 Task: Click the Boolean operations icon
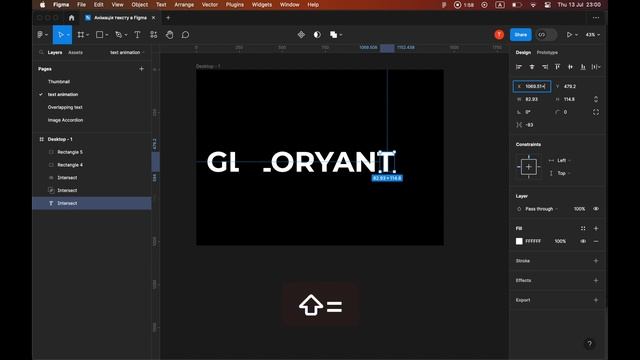point(333,35)
